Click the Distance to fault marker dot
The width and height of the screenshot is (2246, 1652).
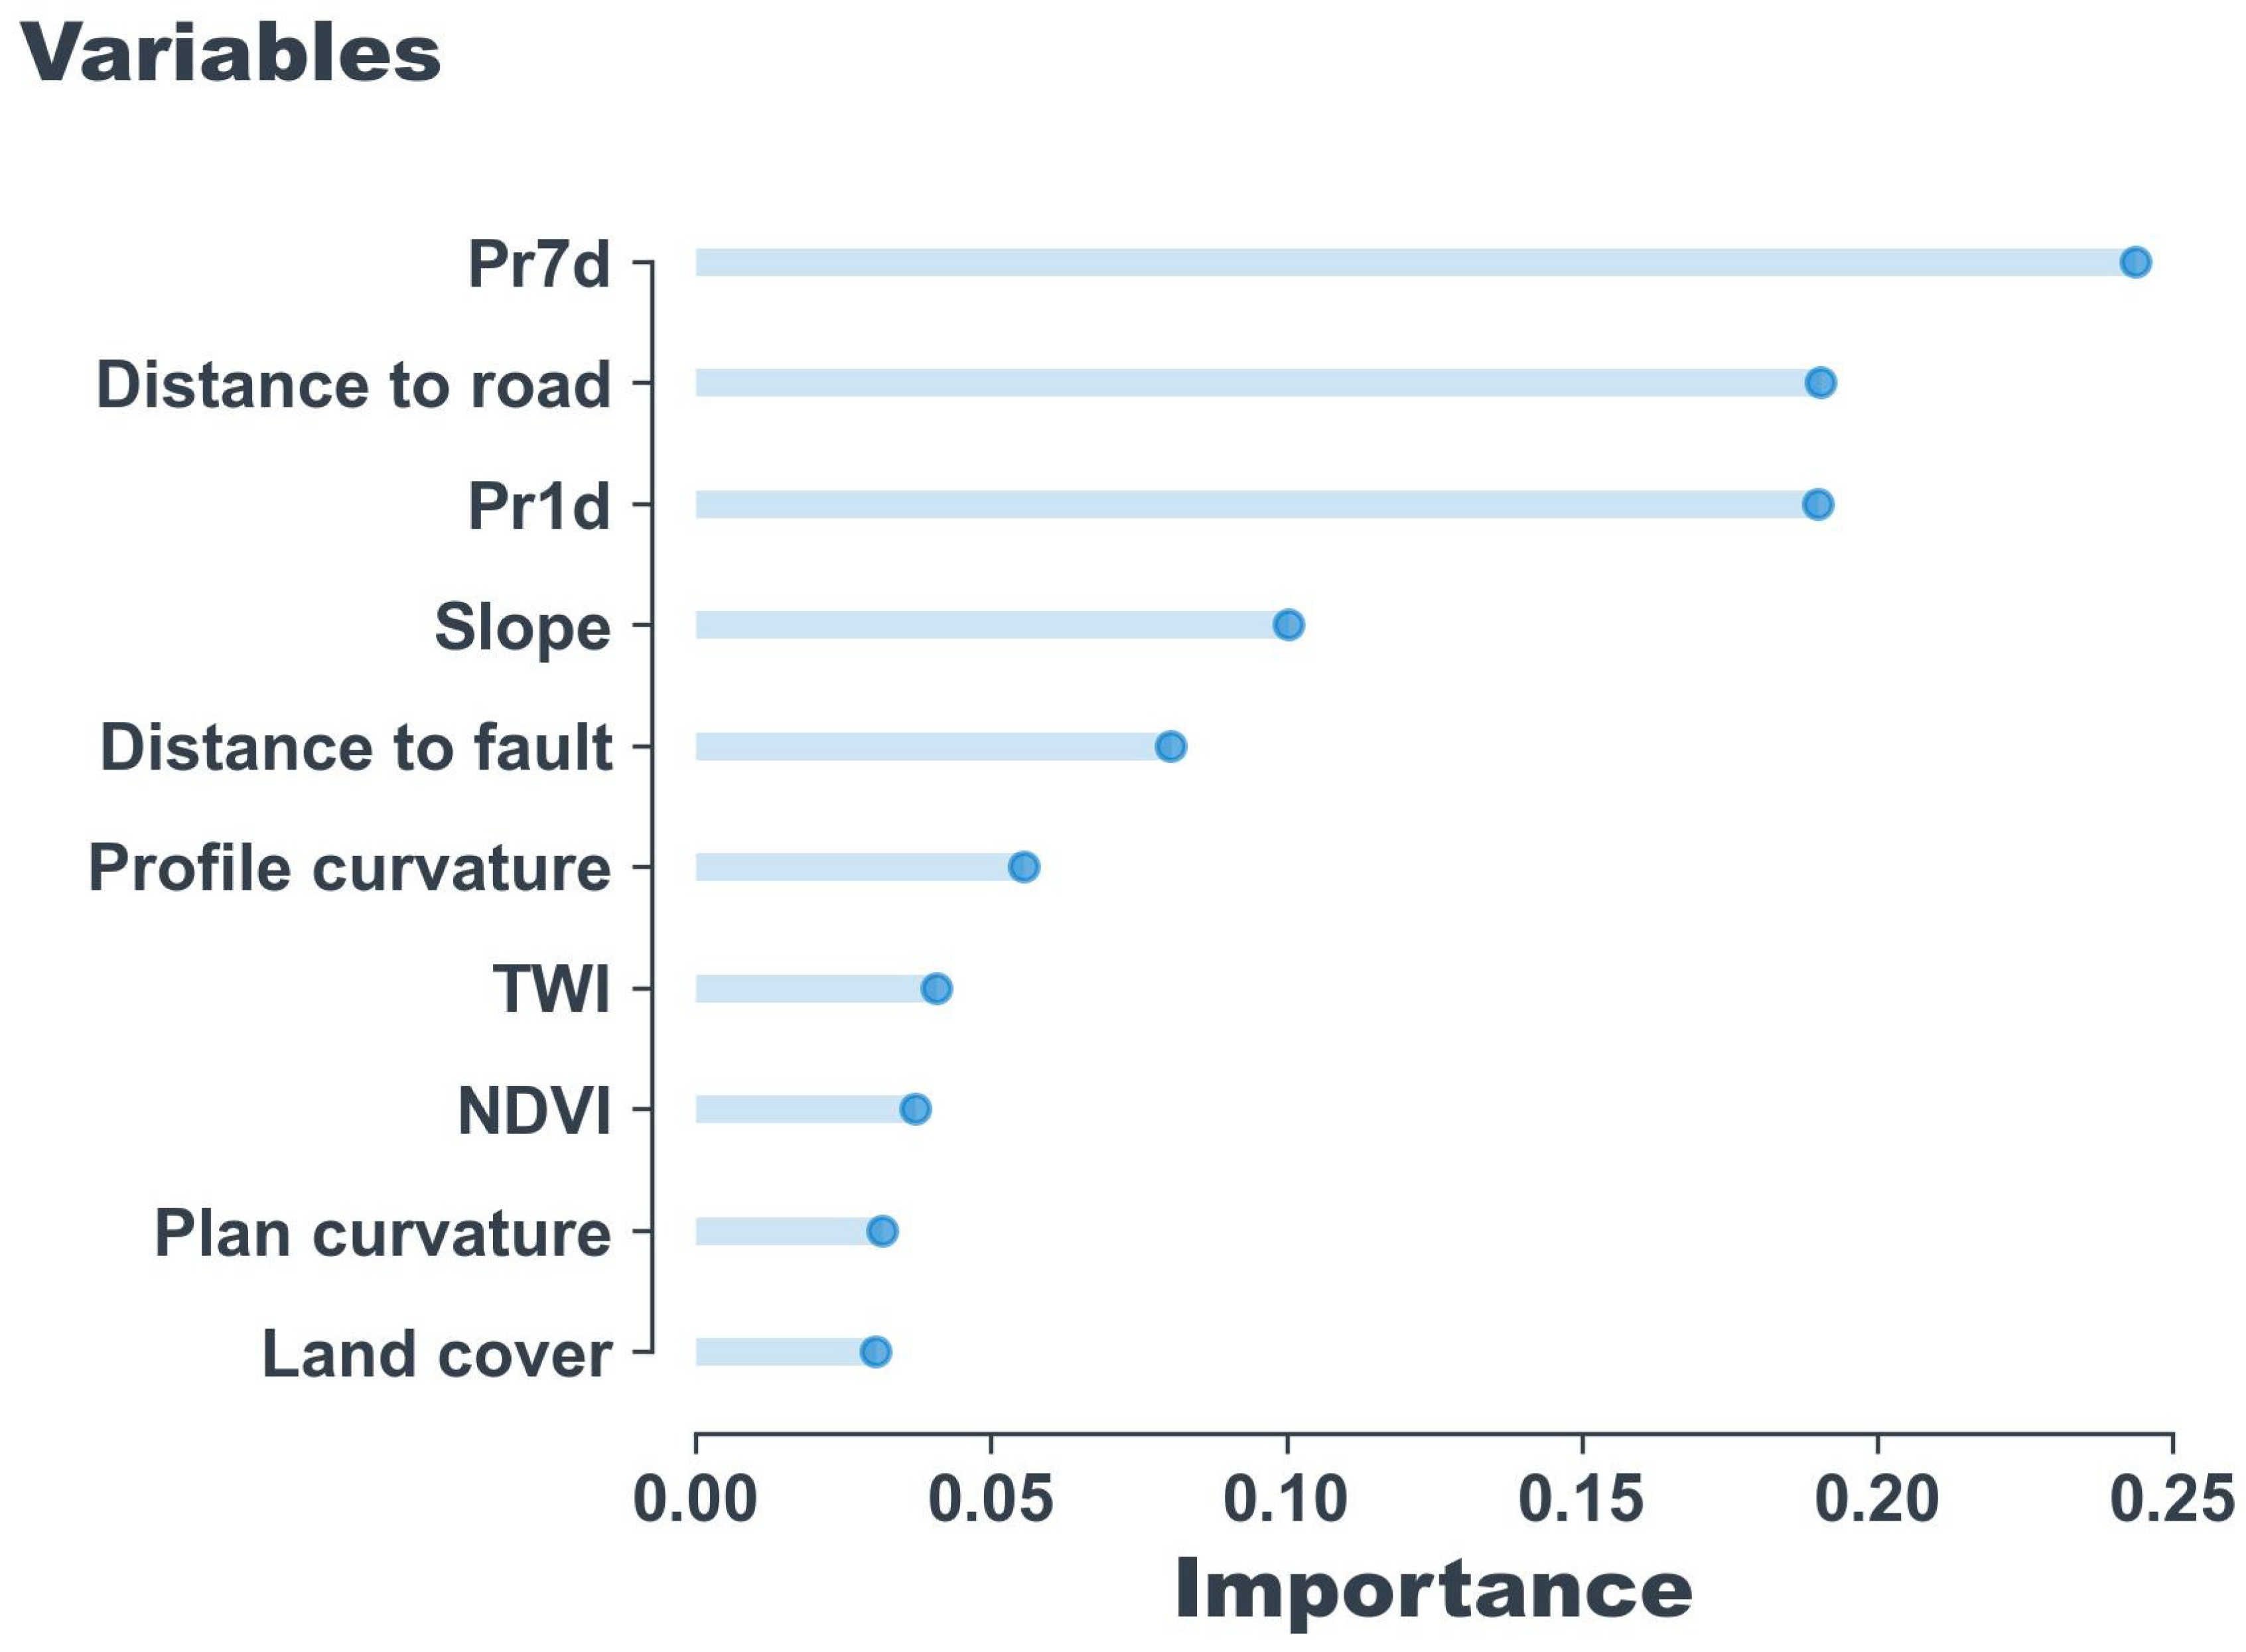click(x=1170, y=746)
